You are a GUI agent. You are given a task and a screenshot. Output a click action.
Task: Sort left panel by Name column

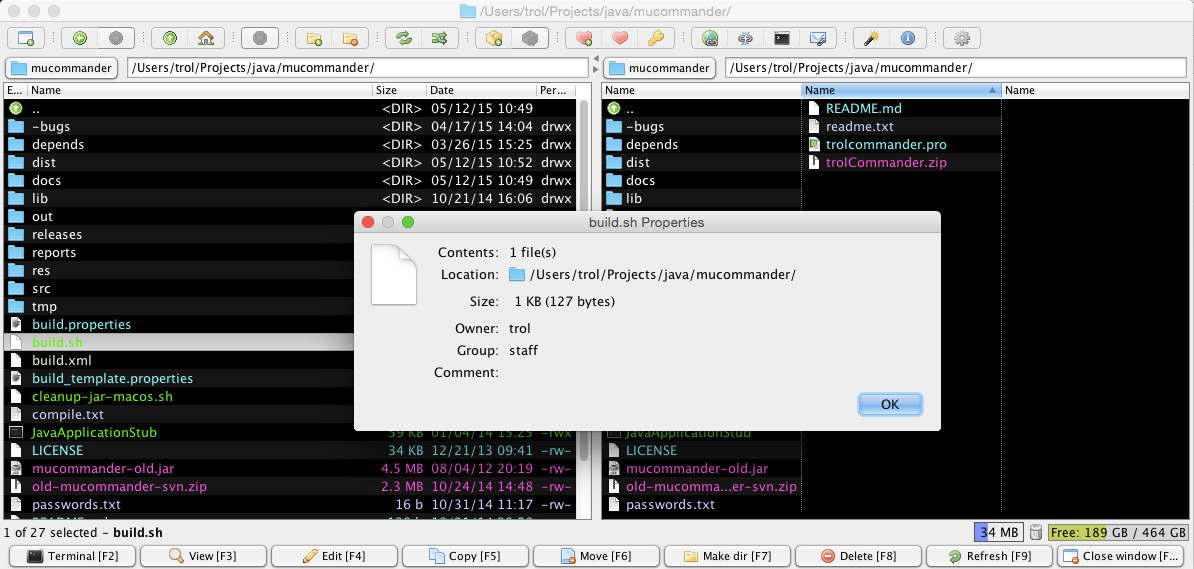coord(200,90)
